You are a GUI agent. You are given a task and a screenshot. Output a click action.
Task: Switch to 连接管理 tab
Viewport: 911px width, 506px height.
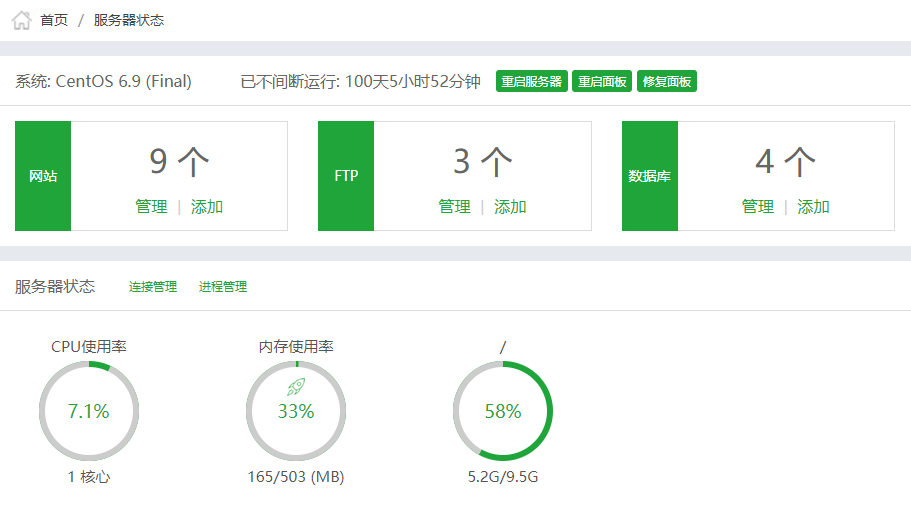pyautogui.click(x=153, y=287)
